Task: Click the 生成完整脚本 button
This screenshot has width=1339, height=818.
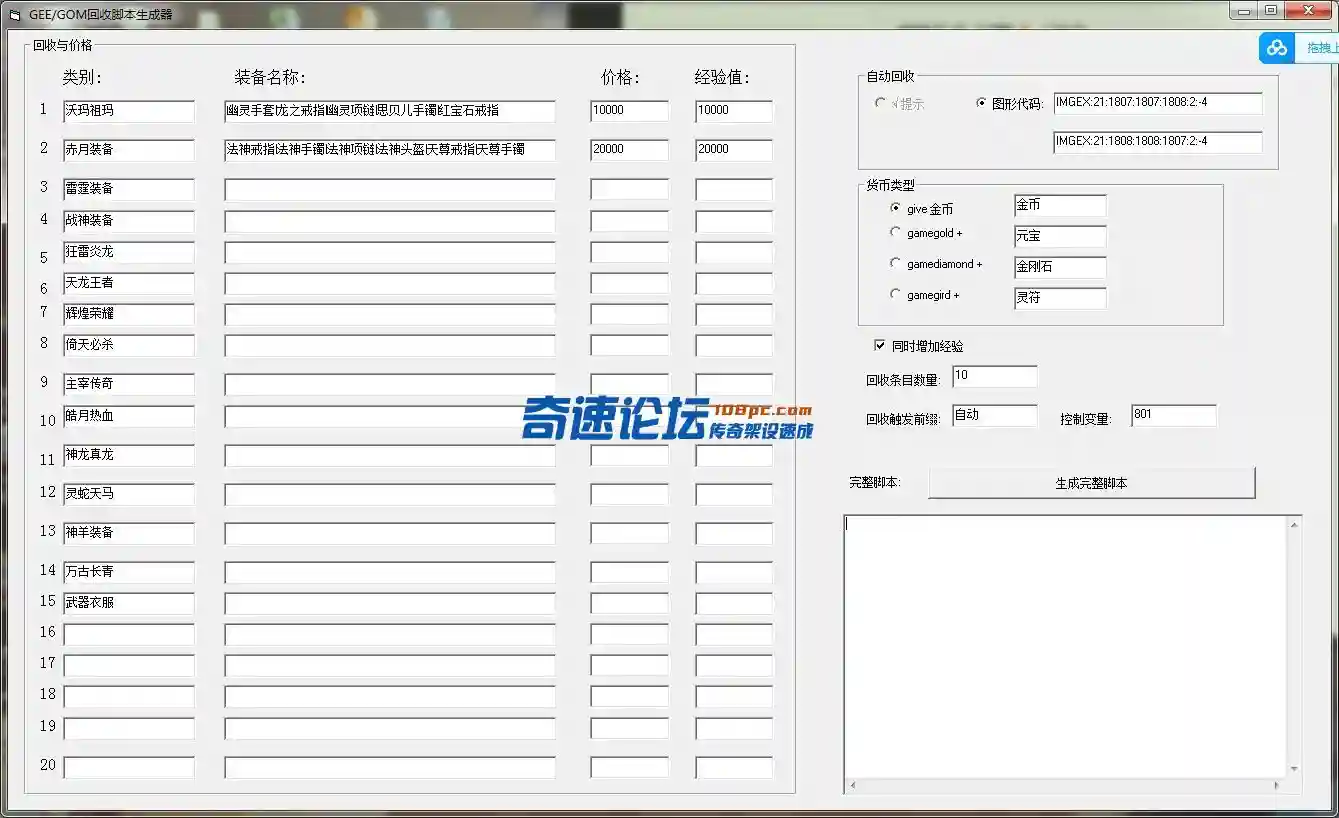Action: [1091, 483]
